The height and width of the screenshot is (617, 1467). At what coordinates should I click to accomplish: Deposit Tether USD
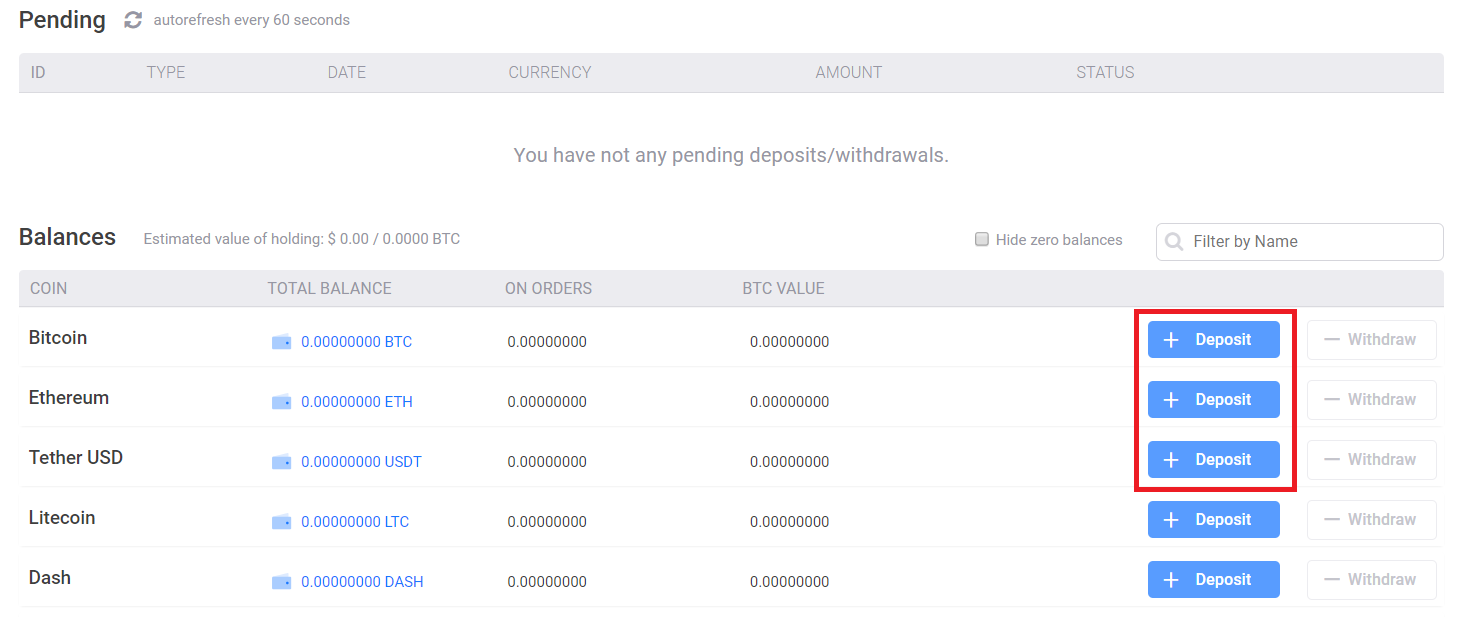pyautogui.click(x=1213, y=460)
